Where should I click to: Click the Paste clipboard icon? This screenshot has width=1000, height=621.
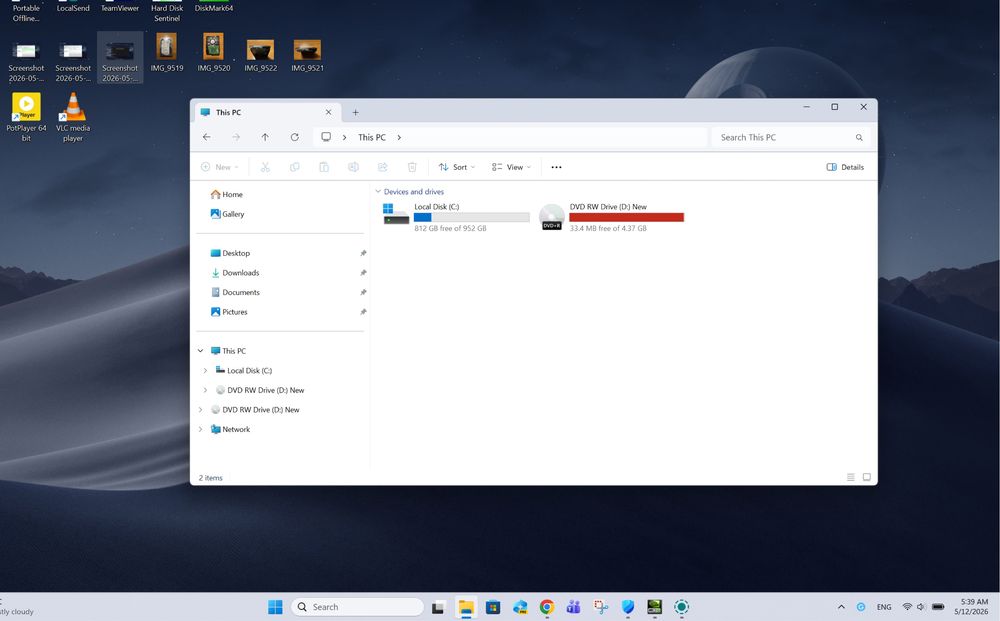[x=324, y=167]
